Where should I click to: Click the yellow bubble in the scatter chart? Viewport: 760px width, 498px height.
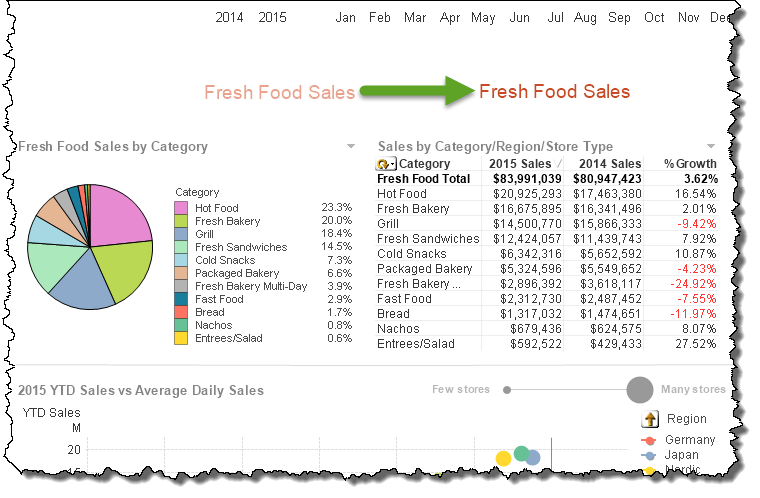tap(503, 459)
